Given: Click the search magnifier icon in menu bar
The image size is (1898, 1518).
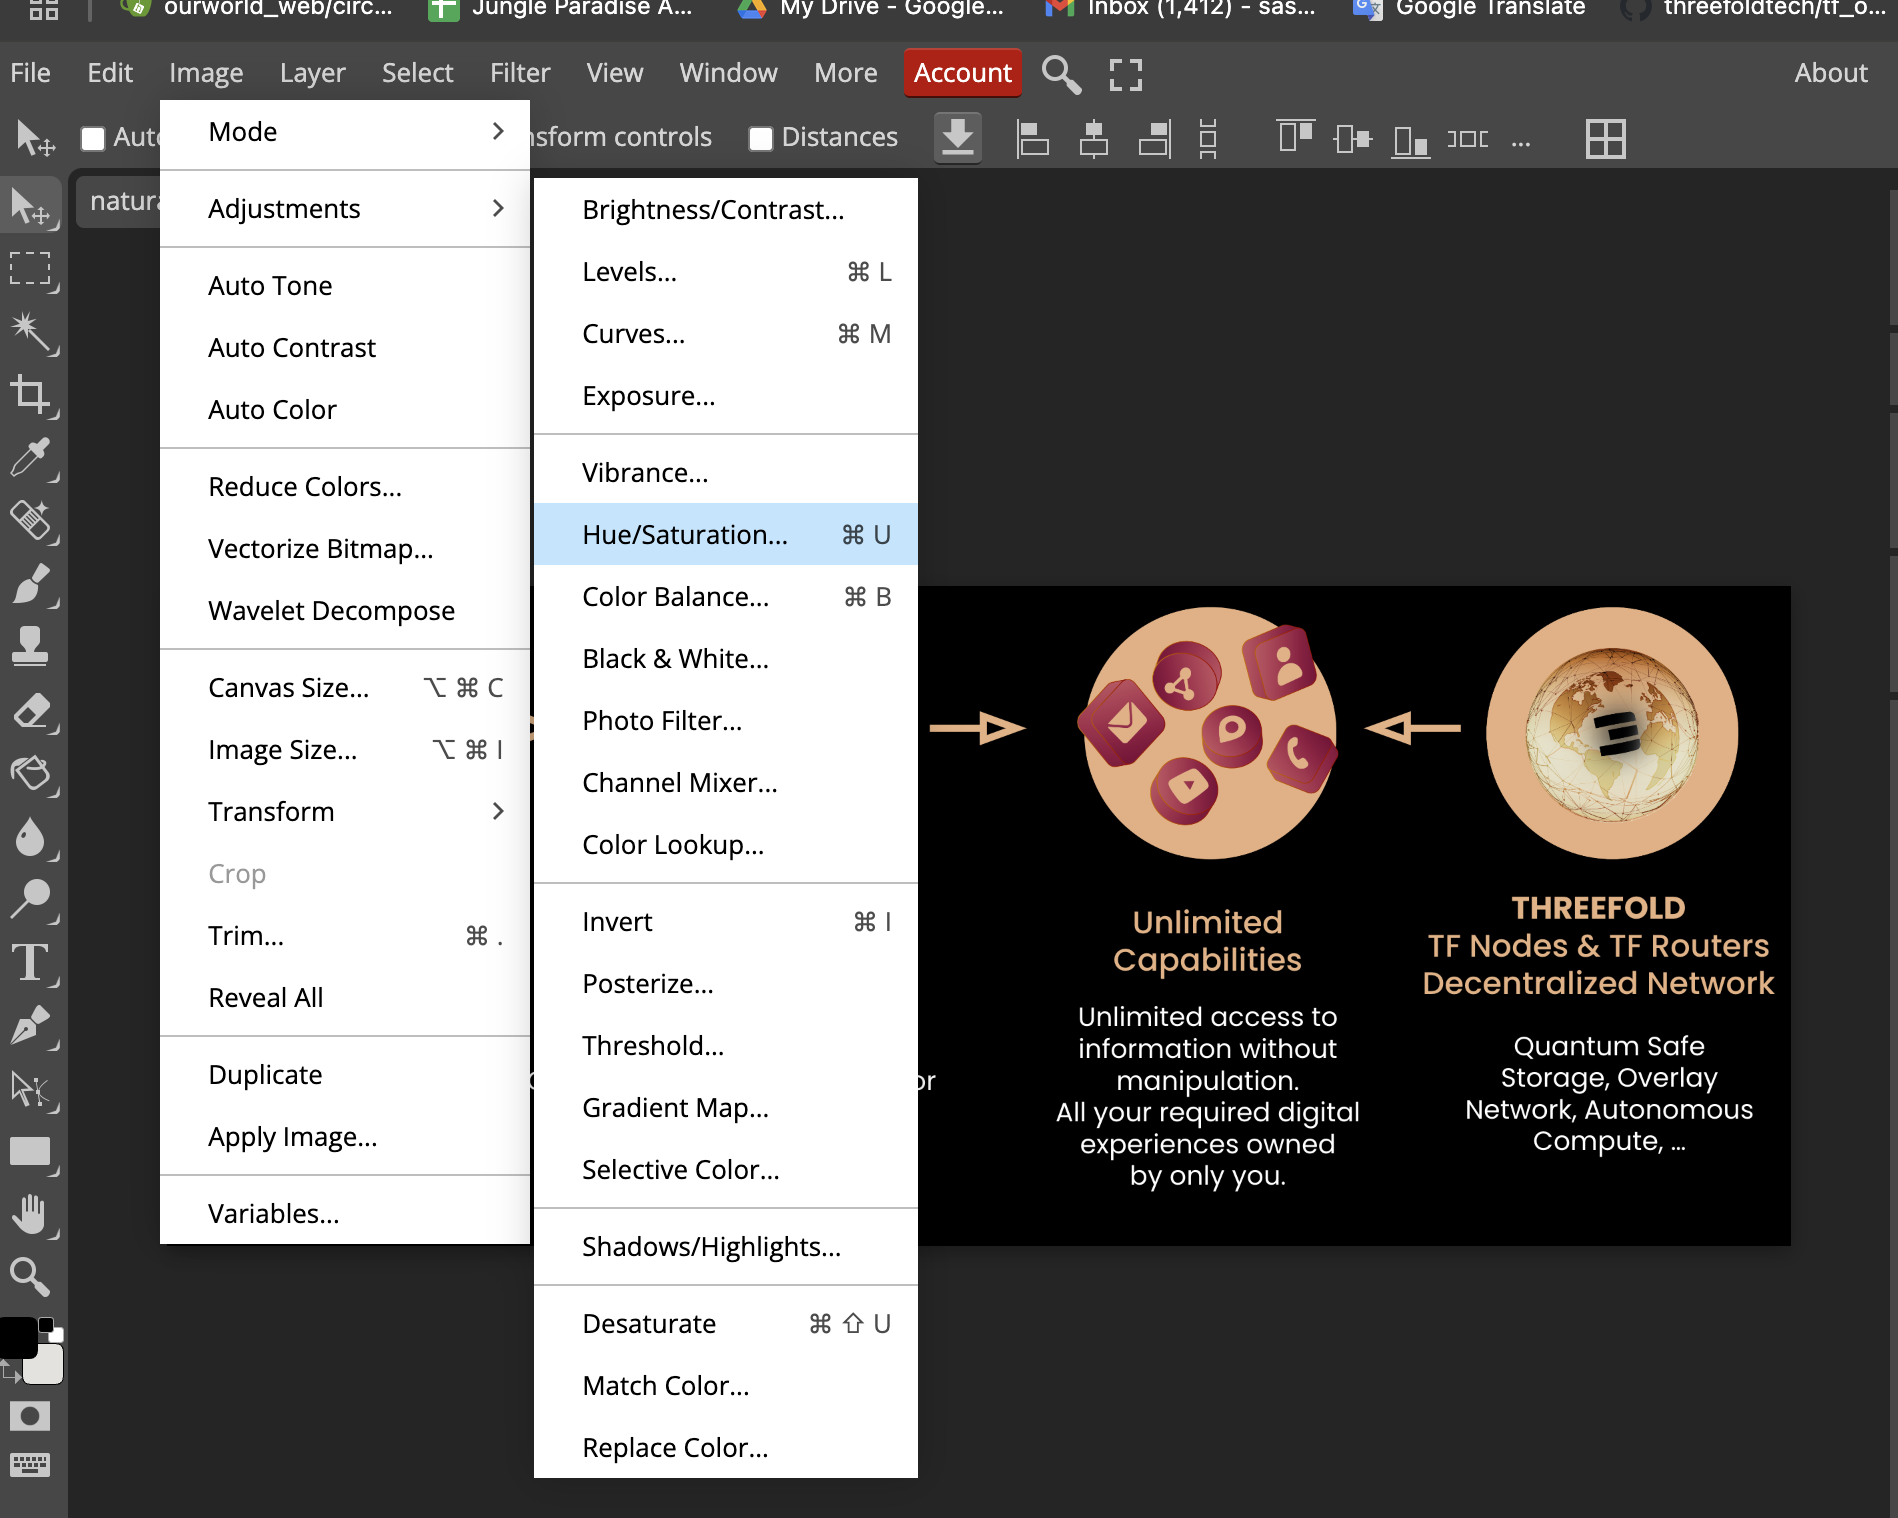Looking at the screenshot, I should point(1060,74).
